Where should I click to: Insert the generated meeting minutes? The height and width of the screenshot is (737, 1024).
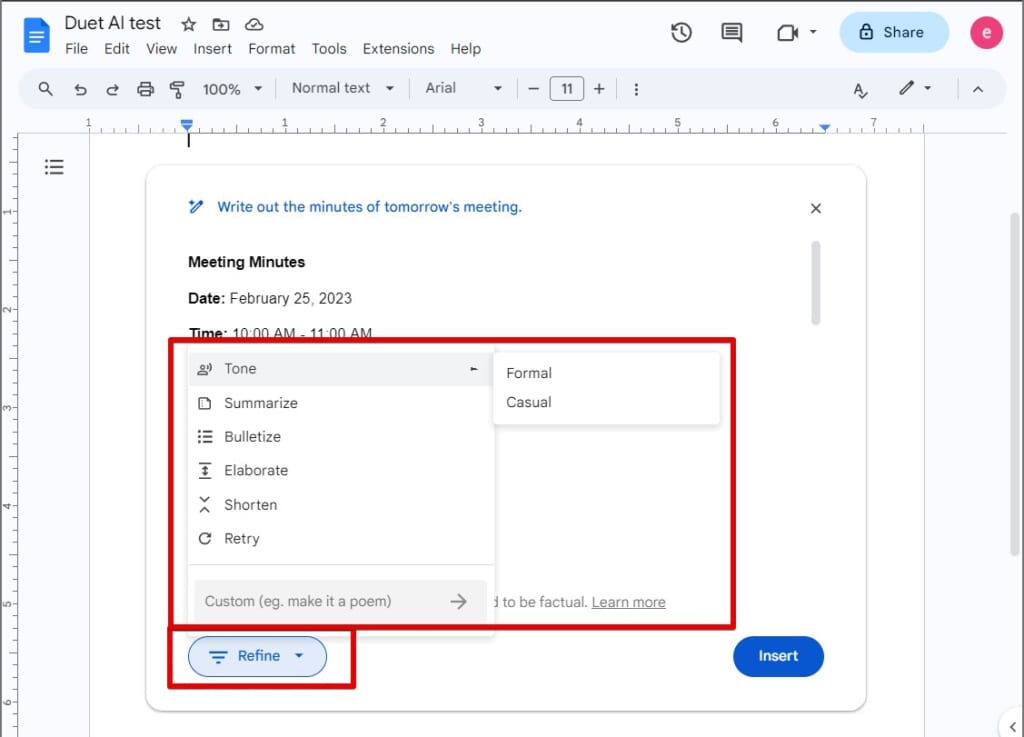pos(778,656)
